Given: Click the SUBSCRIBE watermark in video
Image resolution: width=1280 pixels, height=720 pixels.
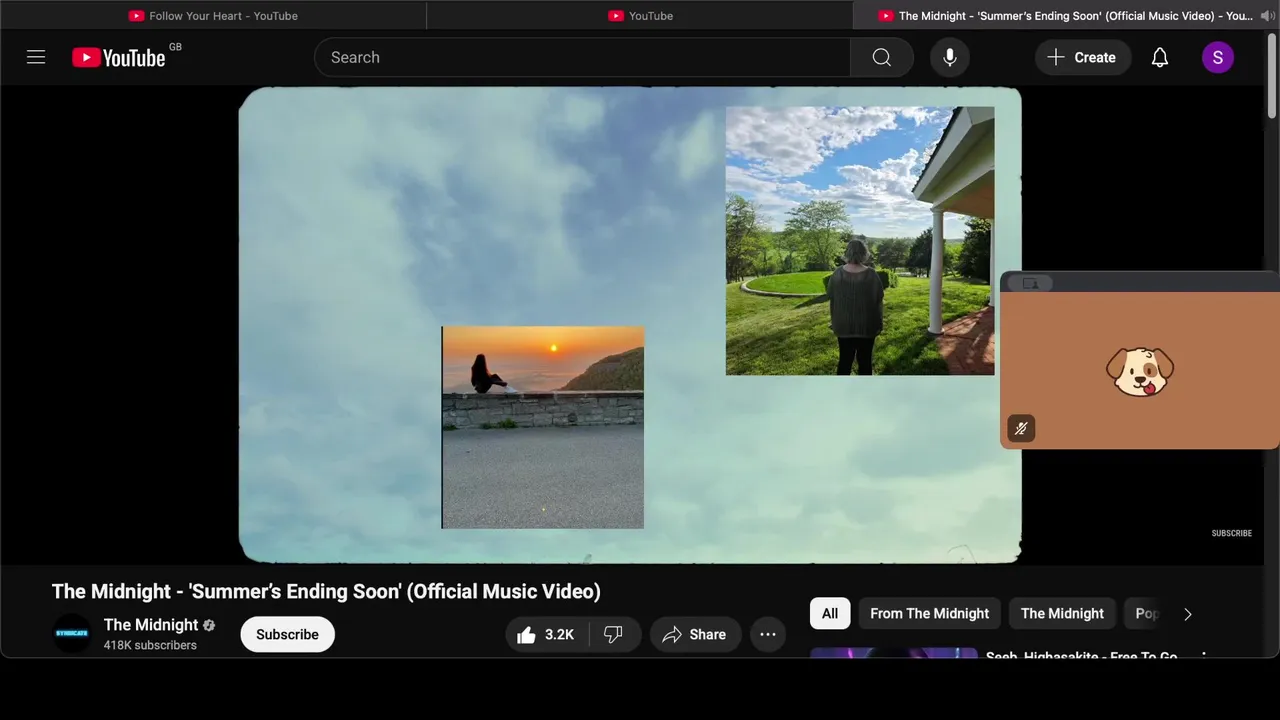Looking at the screenshot, I should [1232, 533].
